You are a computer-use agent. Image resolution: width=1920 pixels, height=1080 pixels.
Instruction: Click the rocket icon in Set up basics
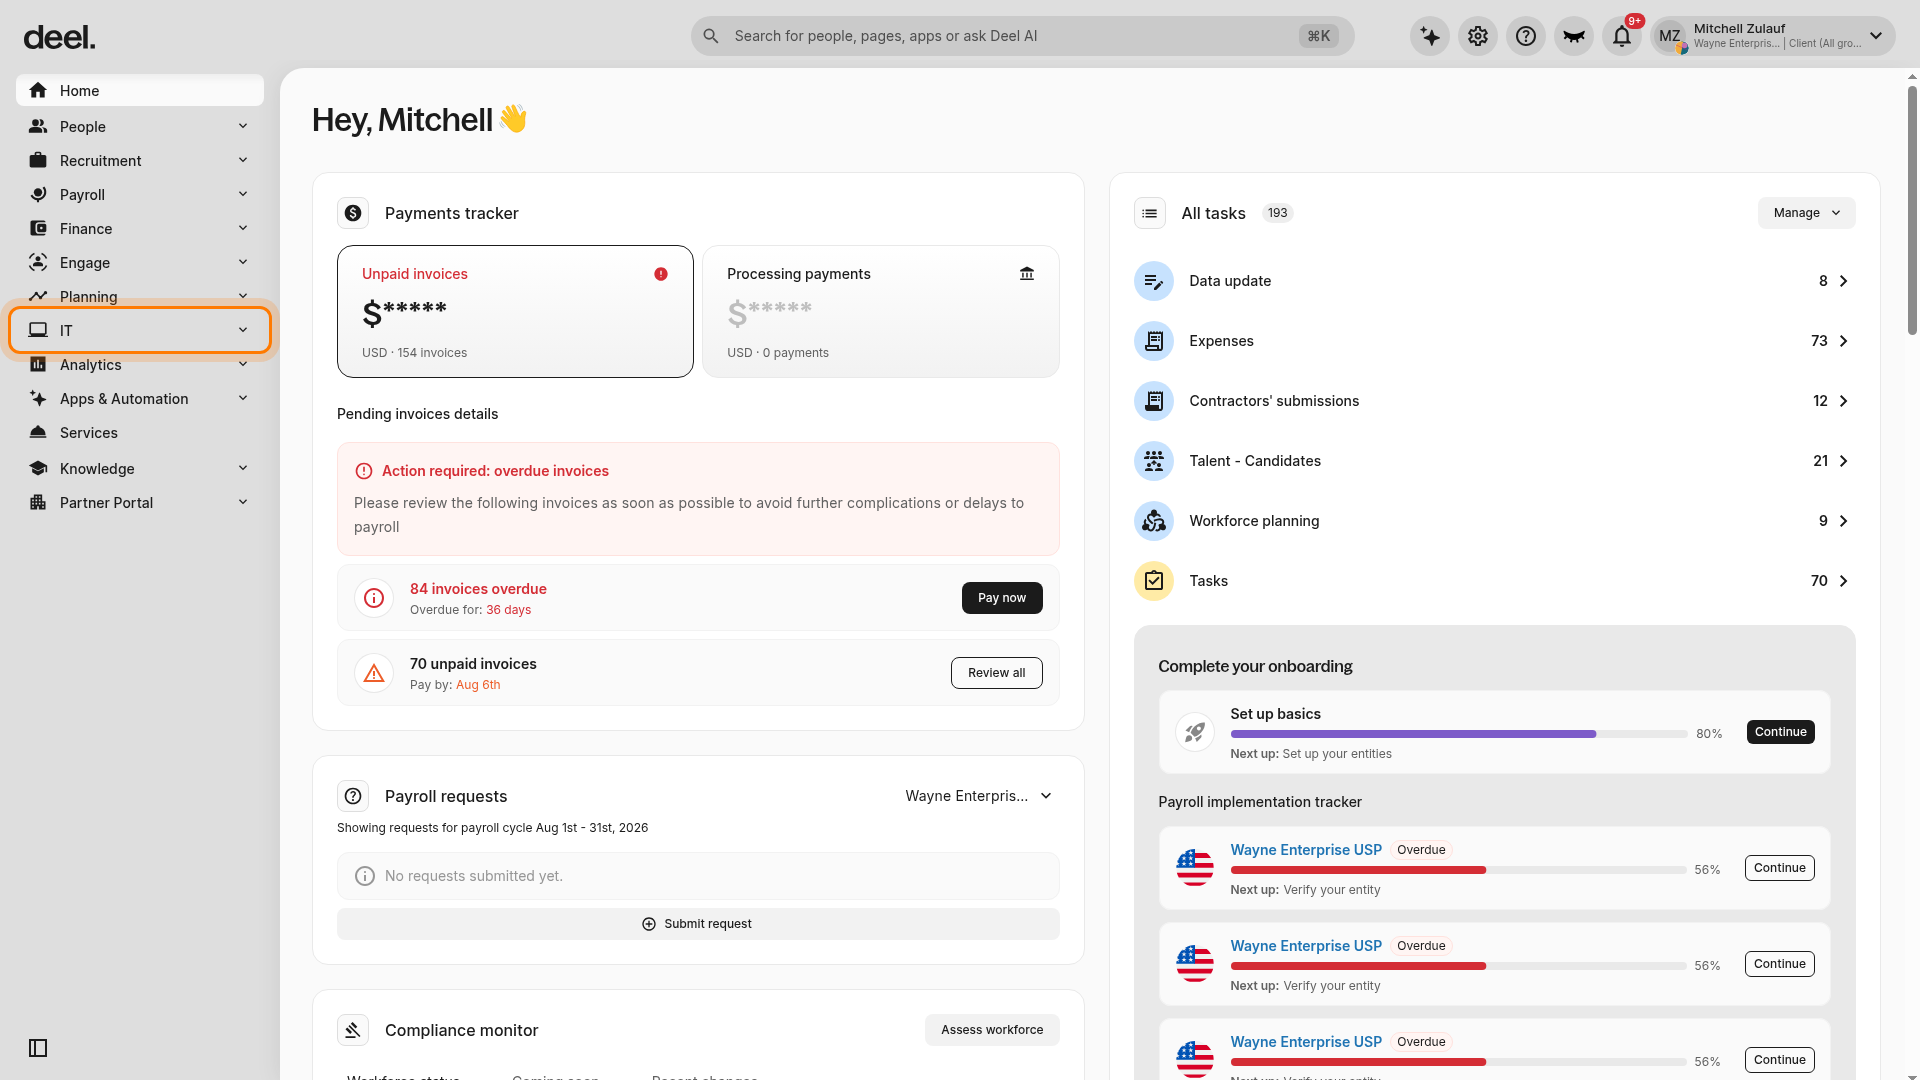tap(1195, 732)
